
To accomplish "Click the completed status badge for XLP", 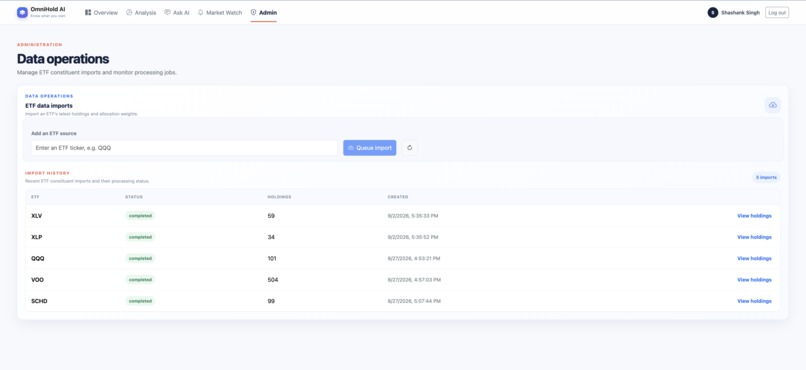I will click(140, 237).
